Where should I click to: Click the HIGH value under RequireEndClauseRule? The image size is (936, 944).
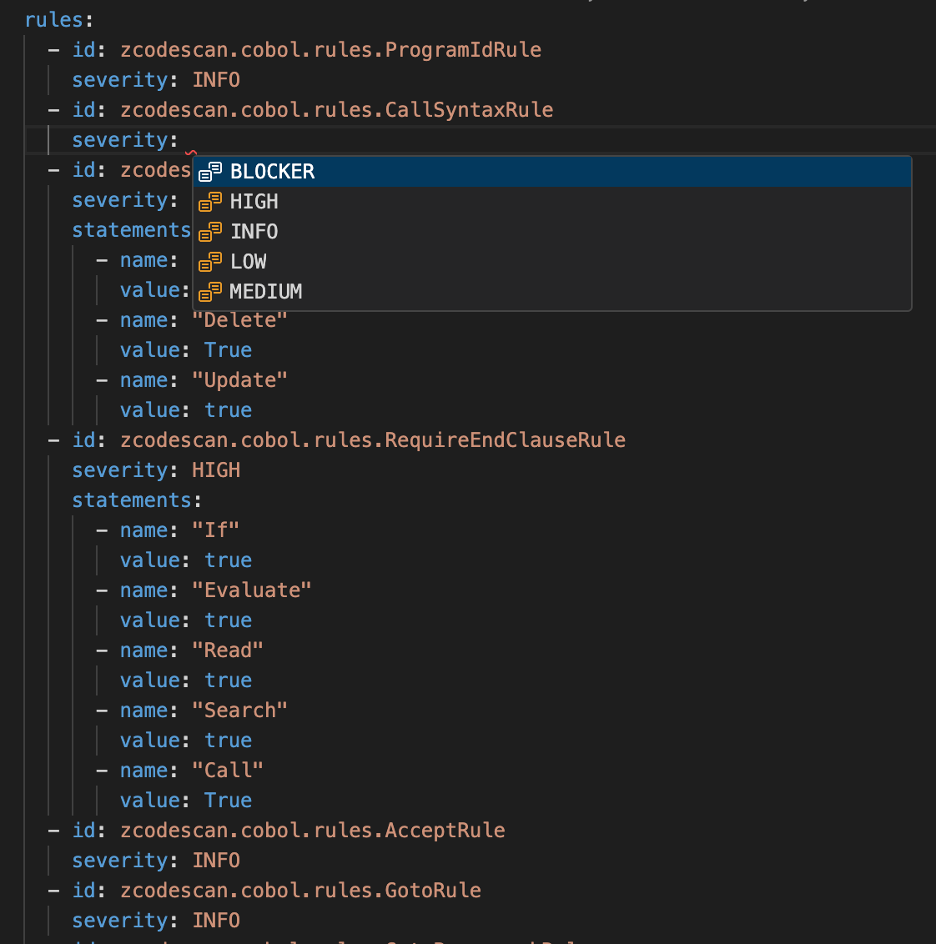coord(216,470)
